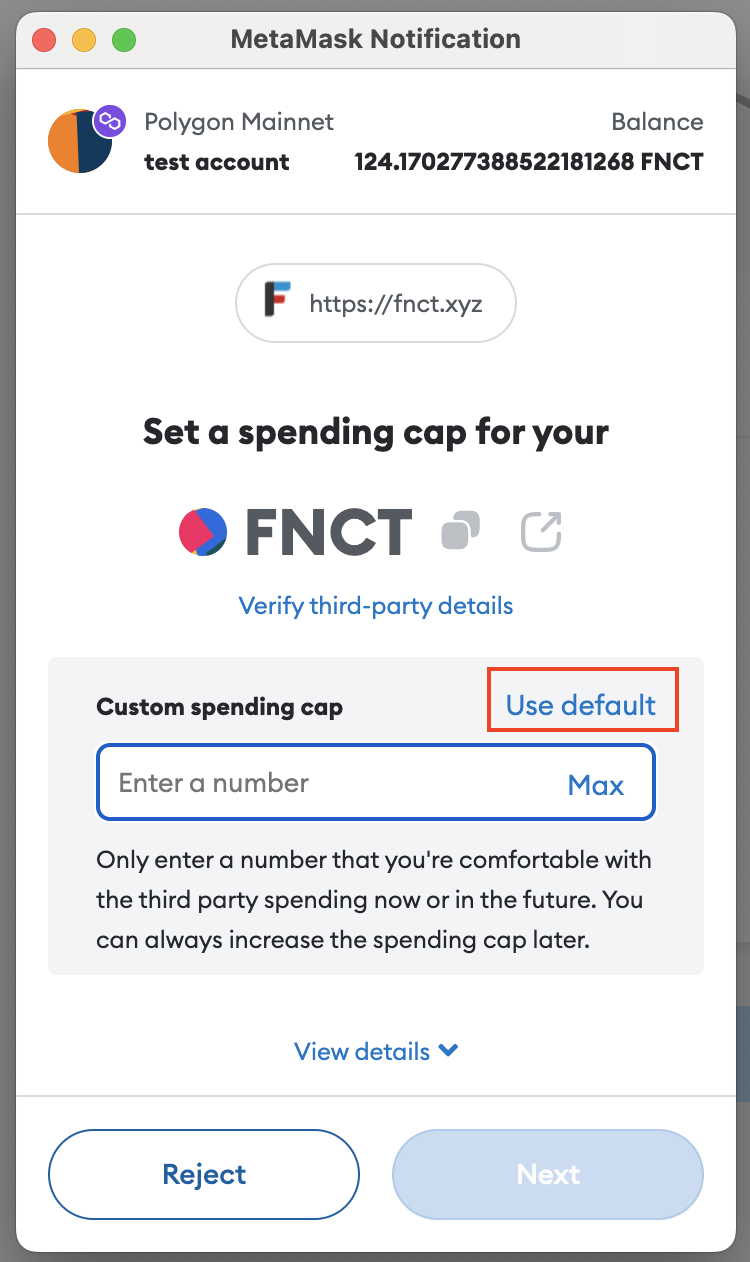This screenshot has height=1262, width=750.
Task: Click the FNCT token logo
Action: pyautogui.click(x=203, y=532)
